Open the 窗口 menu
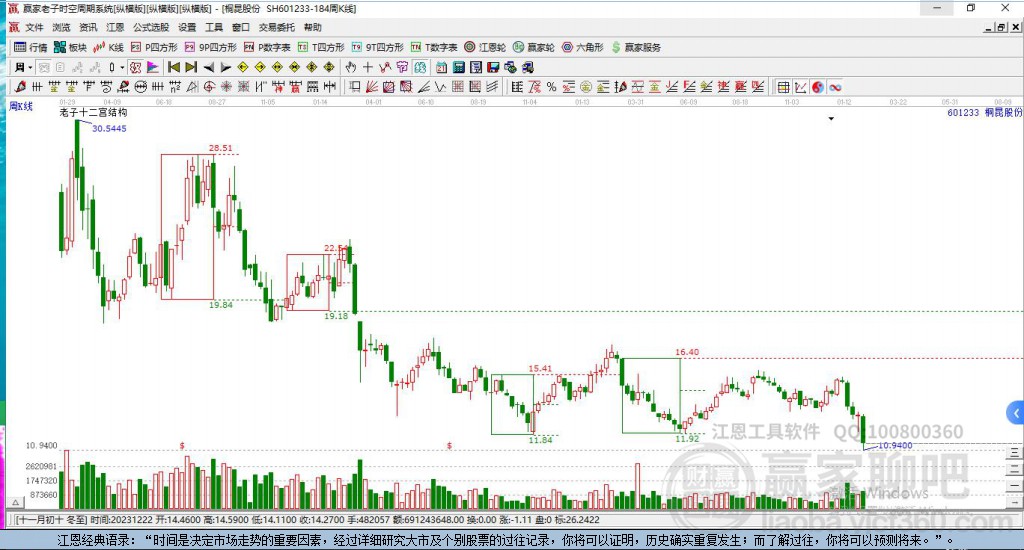The image size is (1024, 550). tap(241, 27)
